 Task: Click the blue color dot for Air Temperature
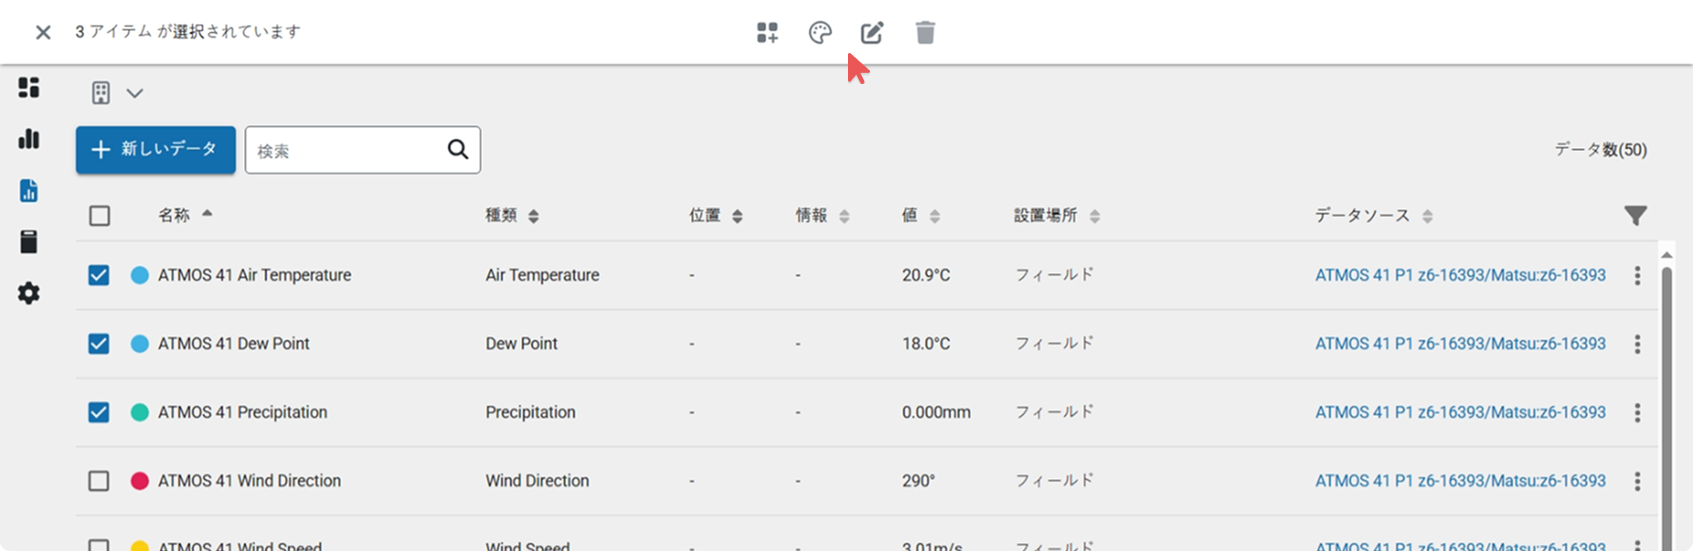click(x=140, y=275)
